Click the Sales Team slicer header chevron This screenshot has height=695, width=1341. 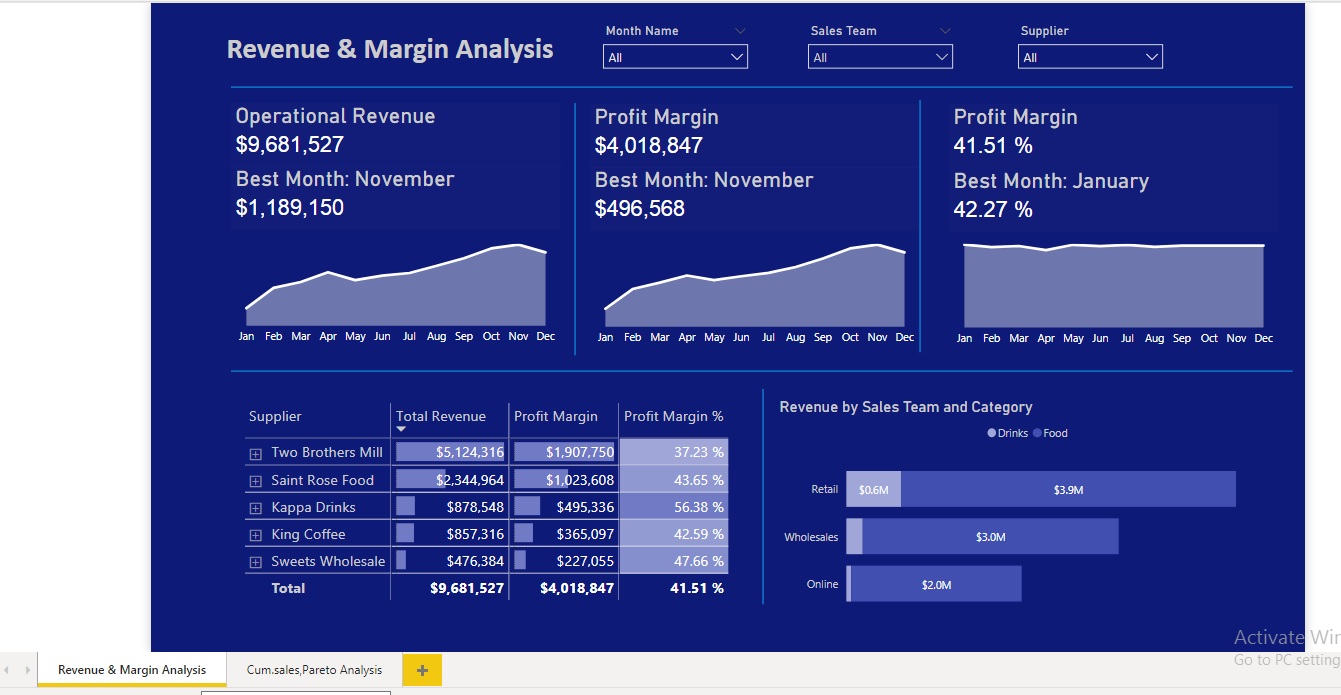tap(944, 30)
